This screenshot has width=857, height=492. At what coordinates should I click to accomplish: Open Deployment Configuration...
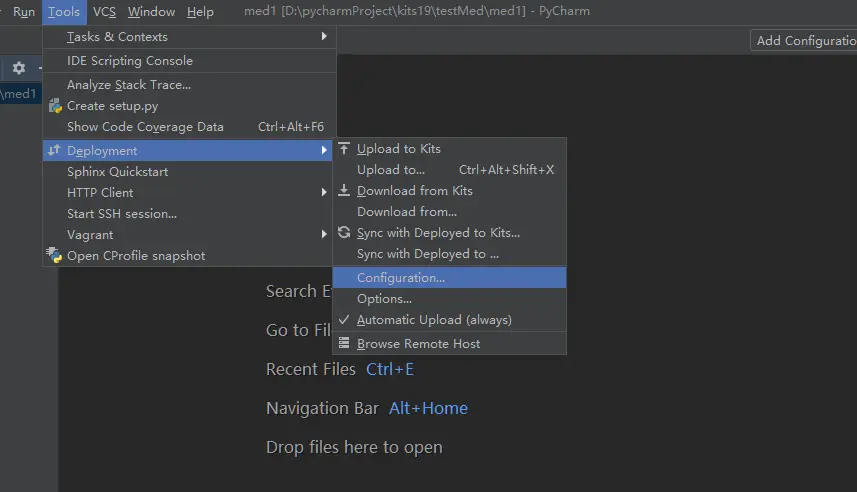tap(449, 278)
